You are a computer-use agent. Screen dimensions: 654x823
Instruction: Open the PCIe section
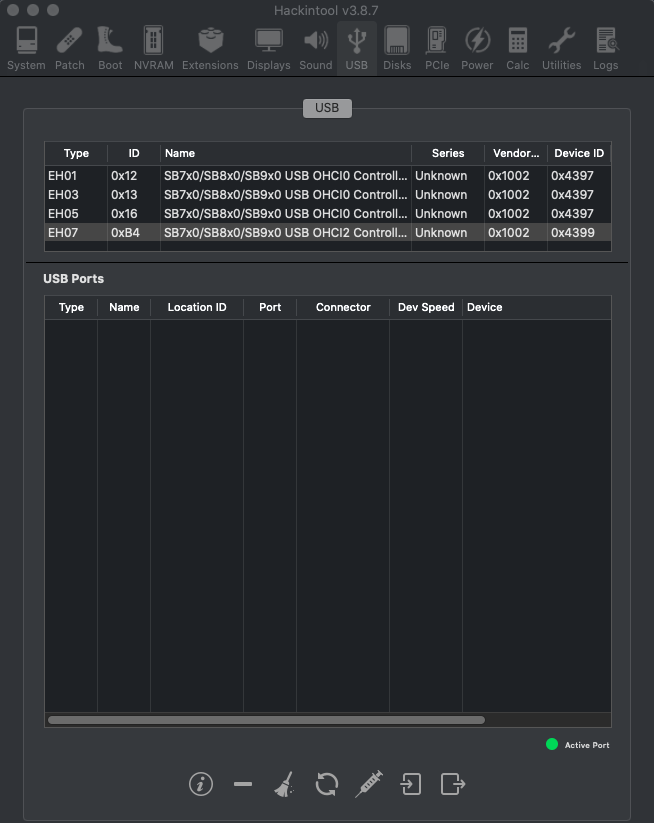click(x=437, y=48)
